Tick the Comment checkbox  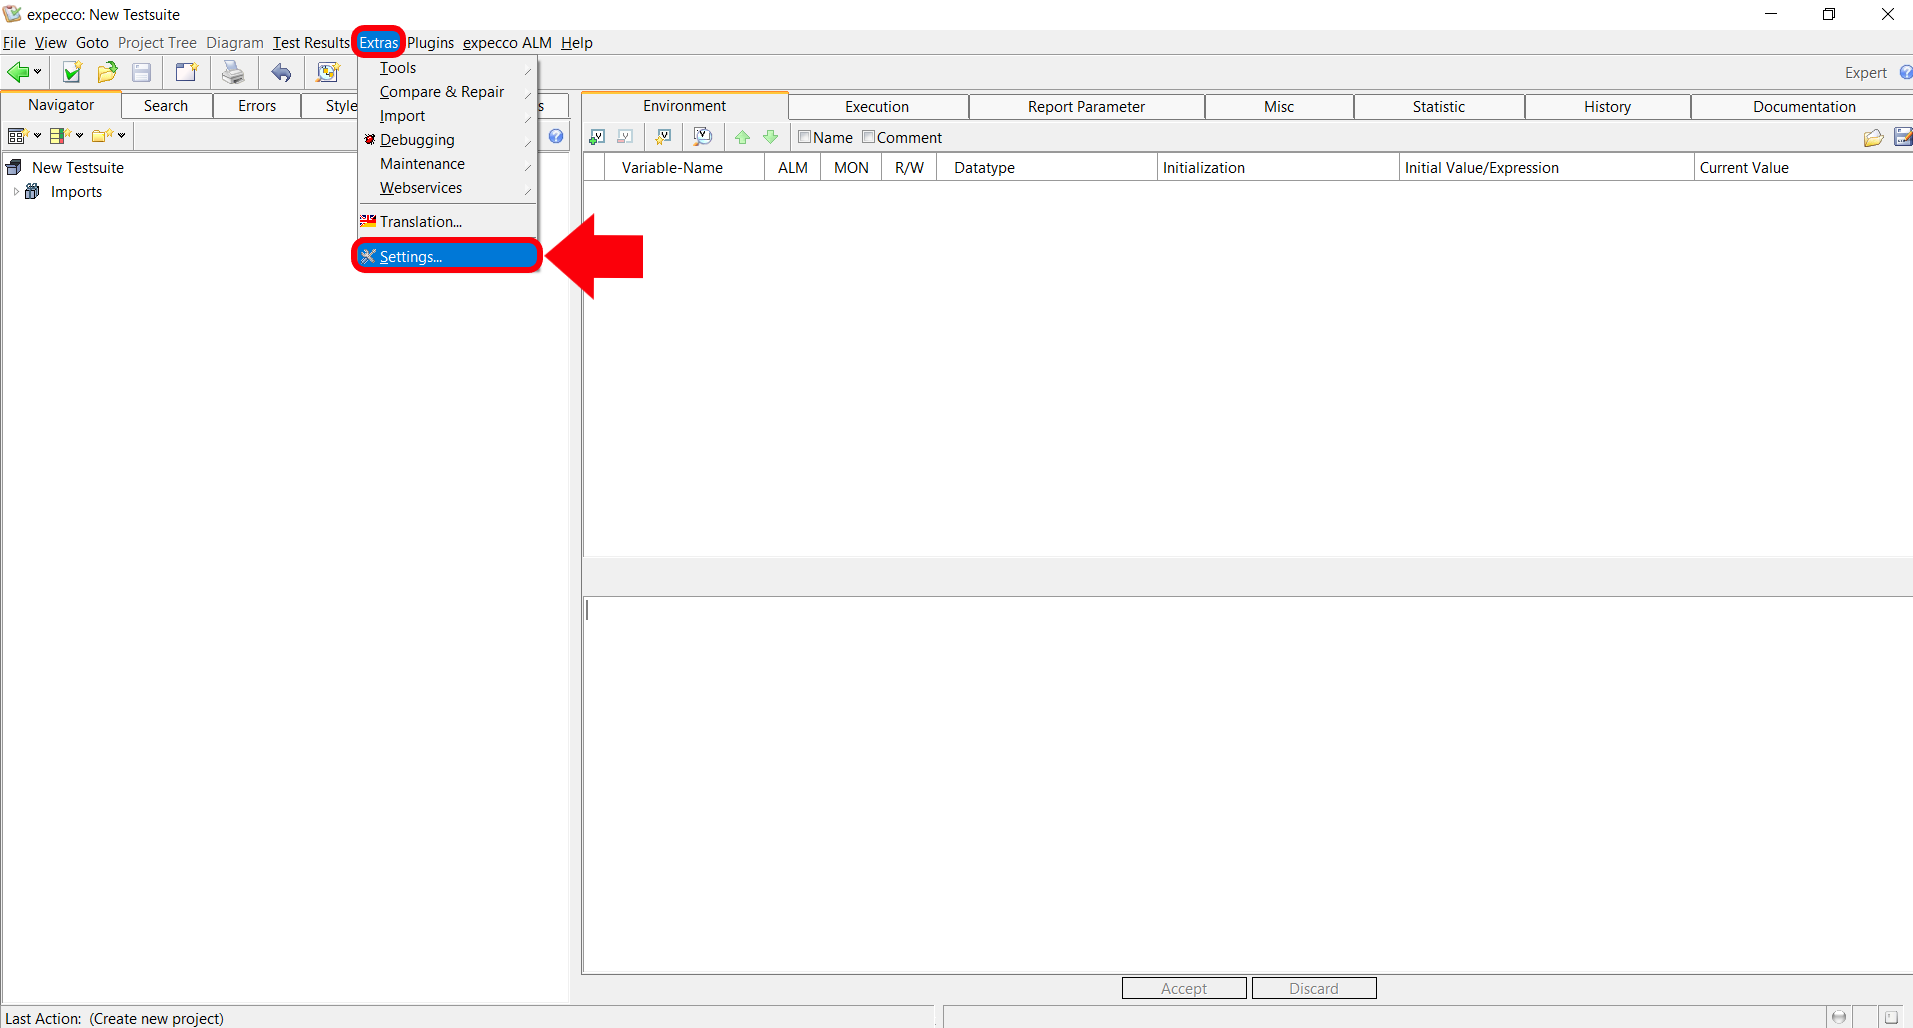[868, 137]
